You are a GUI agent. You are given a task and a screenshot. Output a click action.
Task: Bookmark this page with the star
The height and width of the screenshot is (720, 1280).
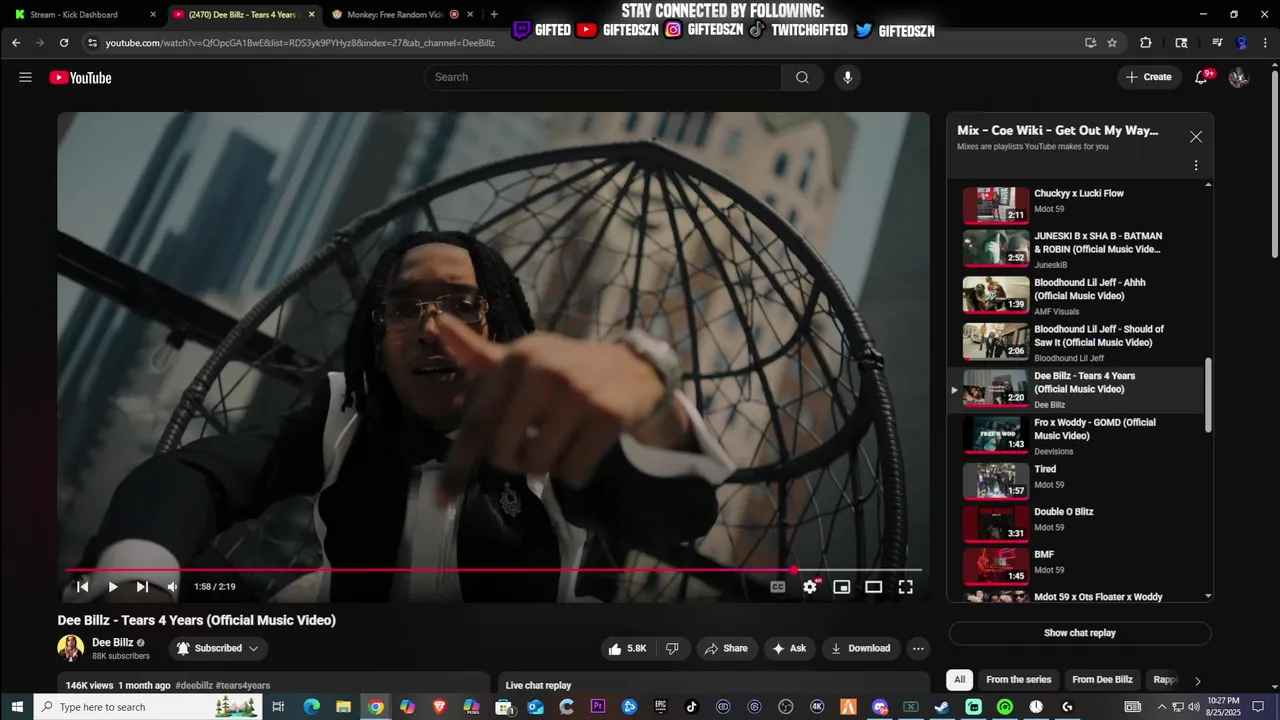click(1112, 43)
